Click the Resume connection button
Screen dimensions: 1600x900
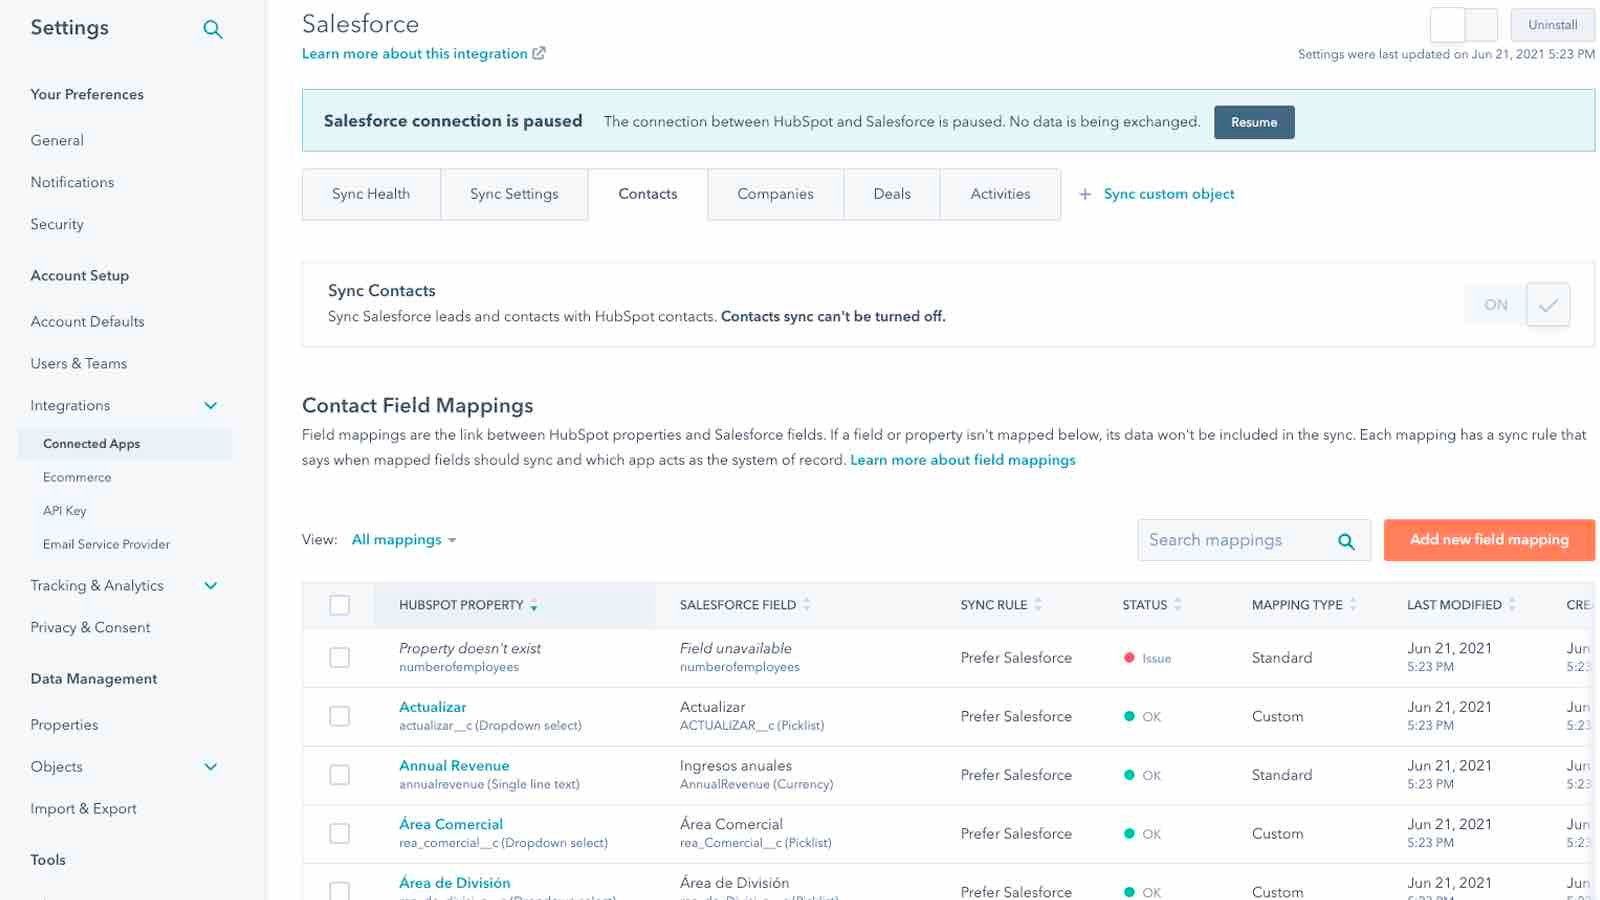(x=1254, y=122)
